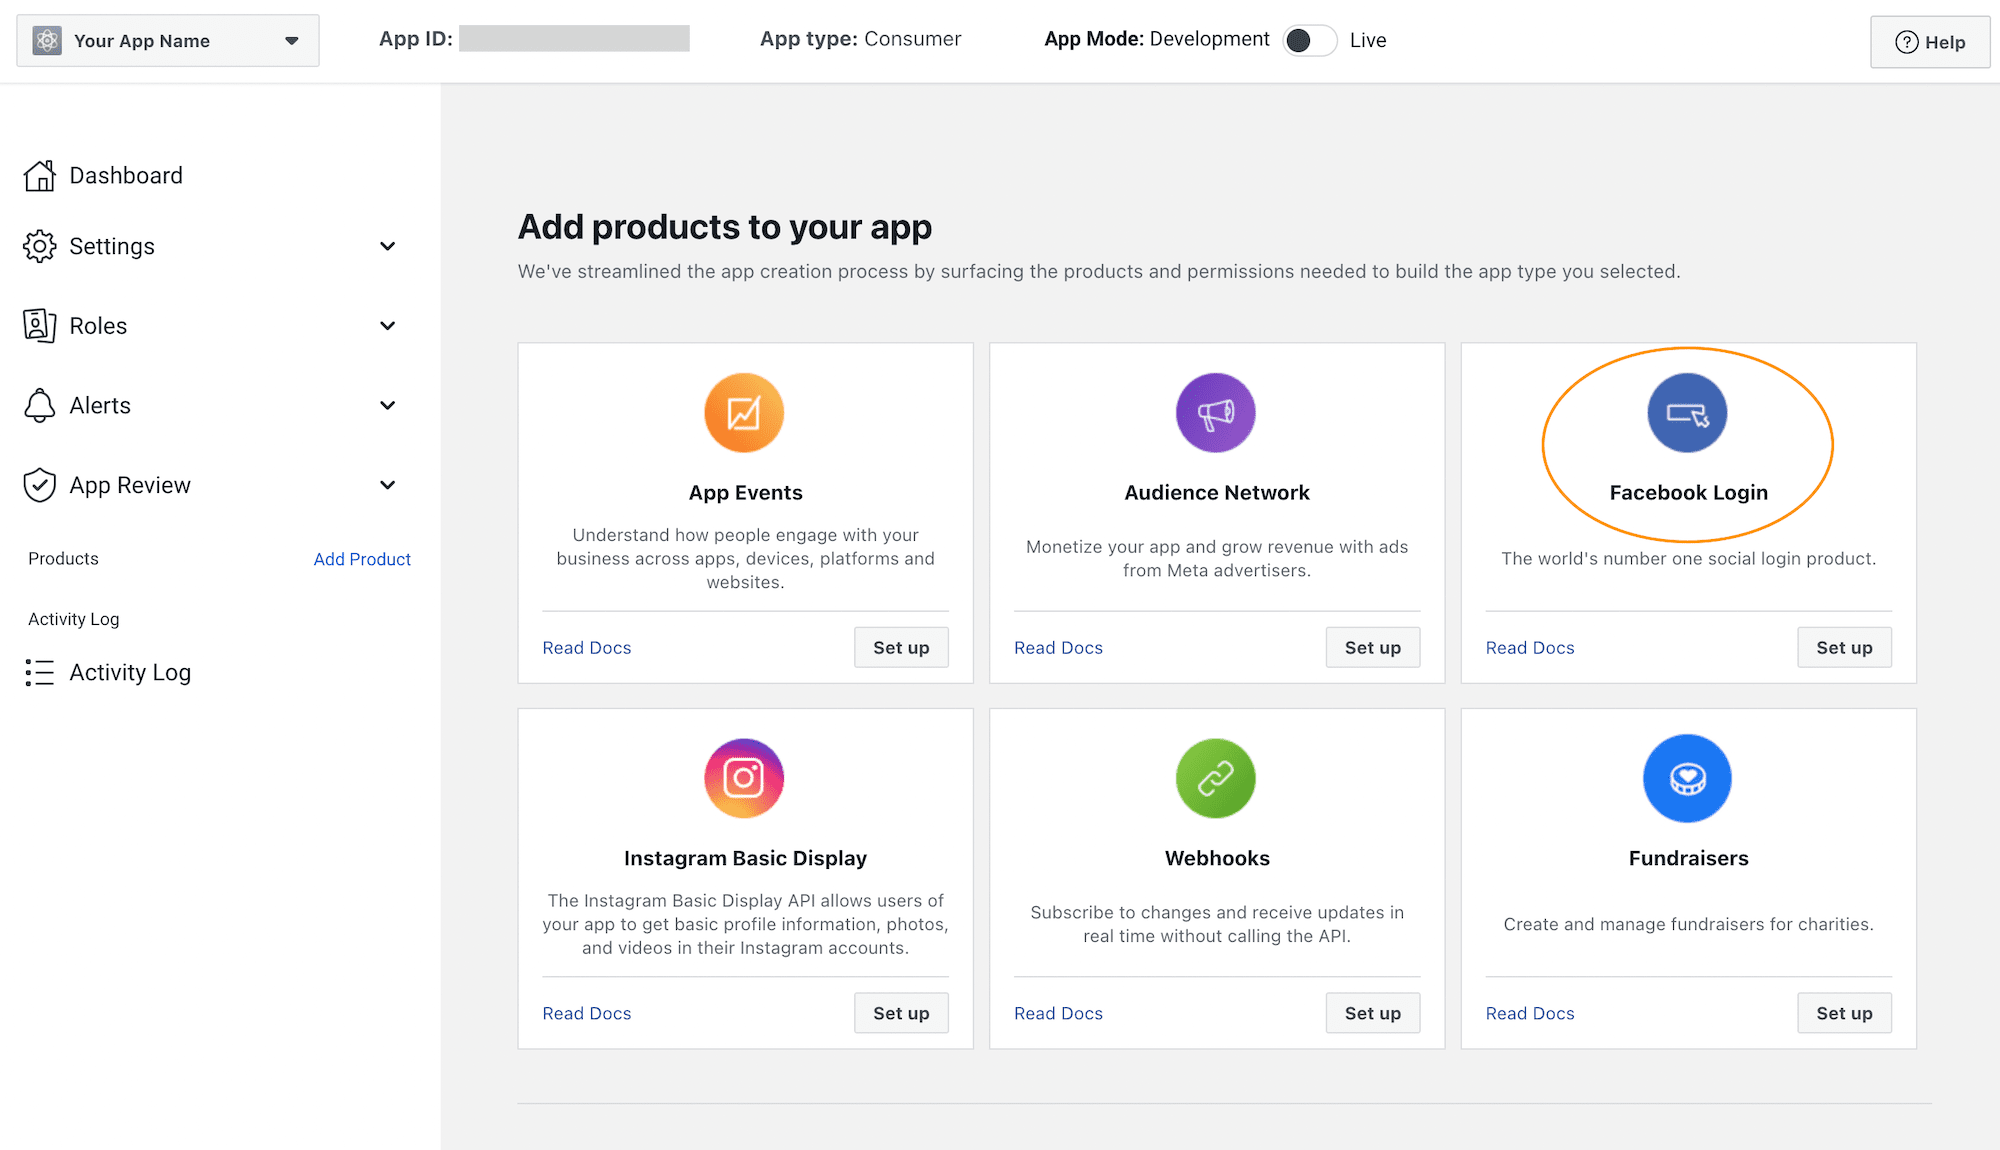Expand the Roles section chevron

point(388,326)
